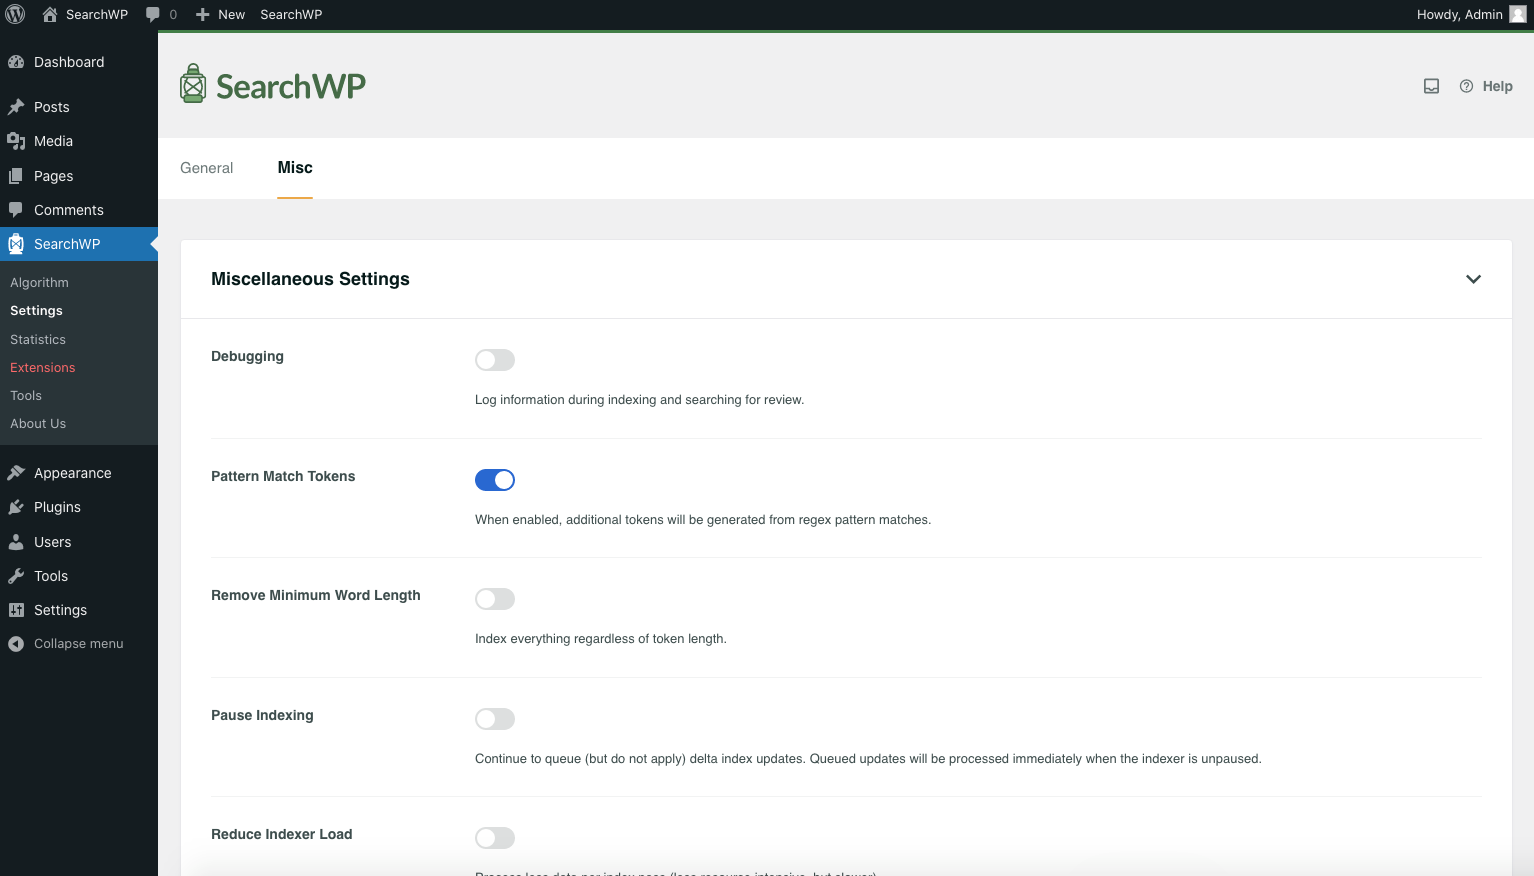Click the Help link text
Screen dimensions: 1534x876
click(x=1497, y=86)
